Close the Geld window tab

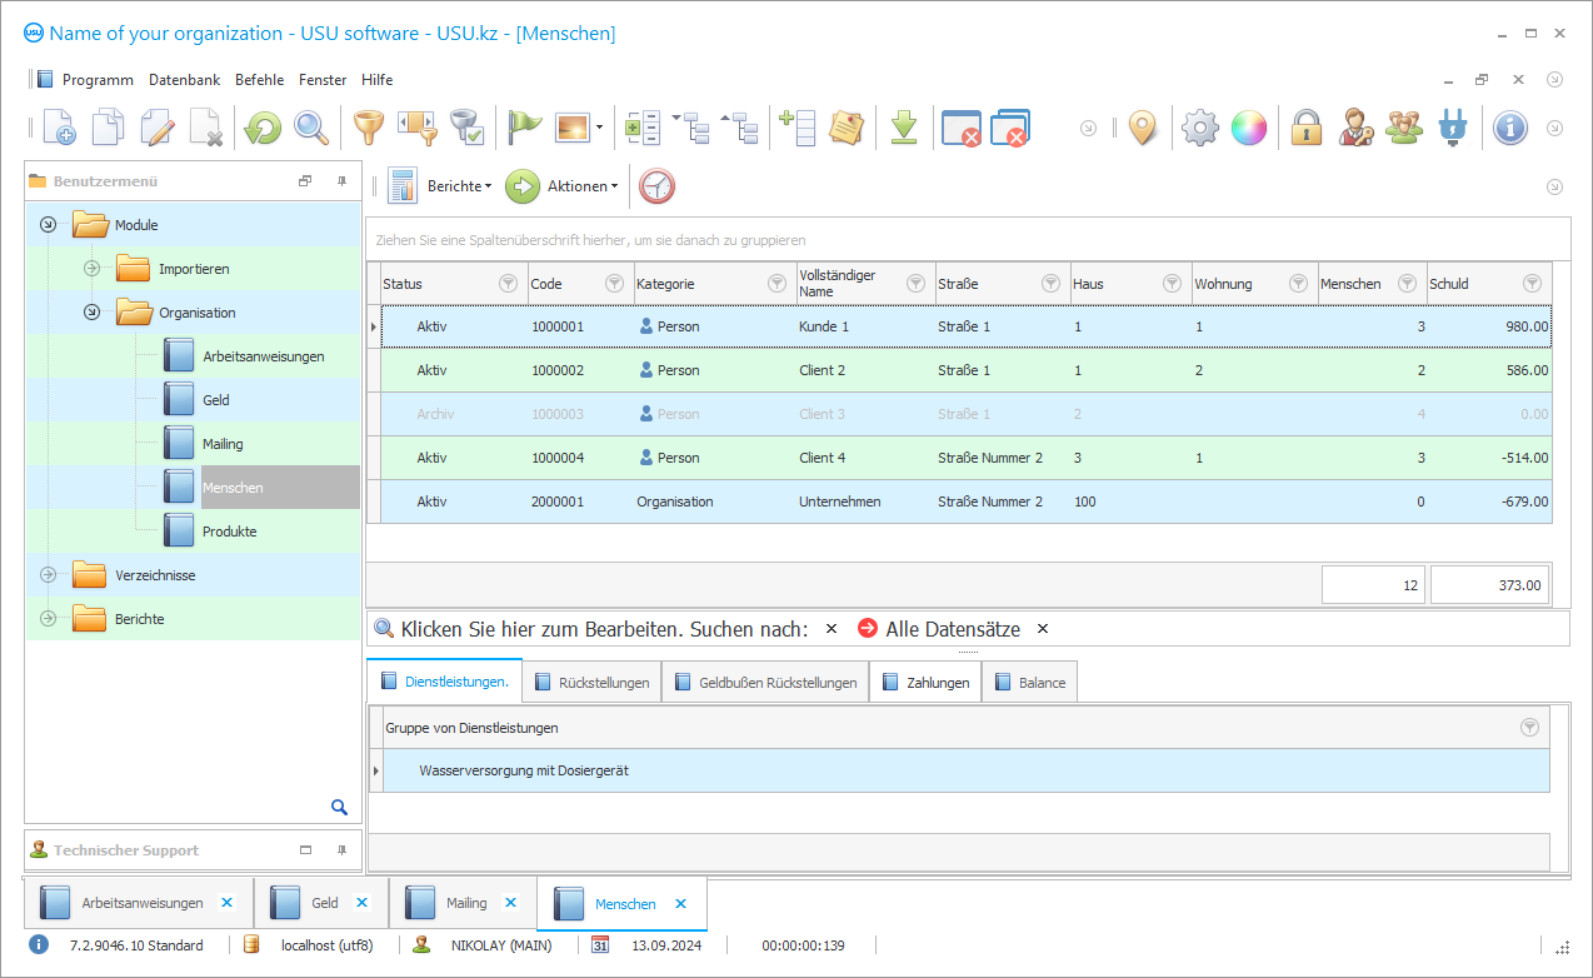pos(362,902)
